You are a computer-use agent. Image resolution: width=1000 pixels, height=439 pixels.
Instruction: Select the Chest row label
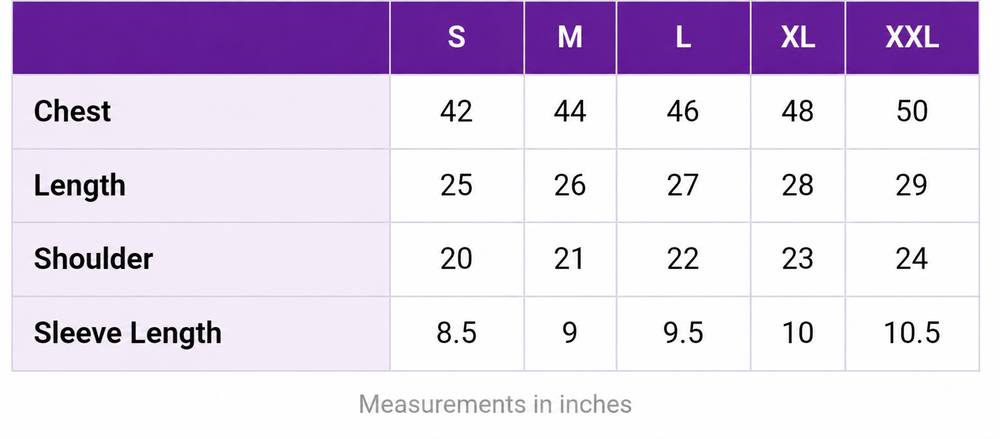[72, 112]
